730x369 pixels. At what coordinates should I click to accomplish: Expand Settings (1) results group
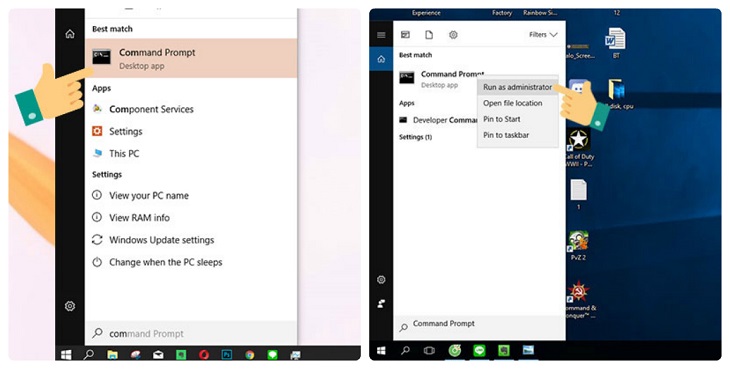[x=415, y=137]
